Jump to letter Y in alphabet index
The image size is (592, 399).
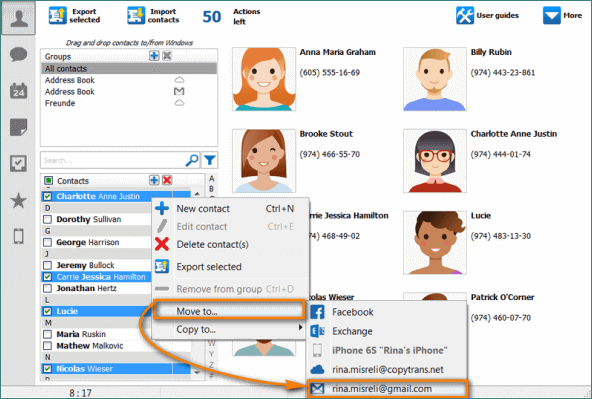[x=211, y=354]
